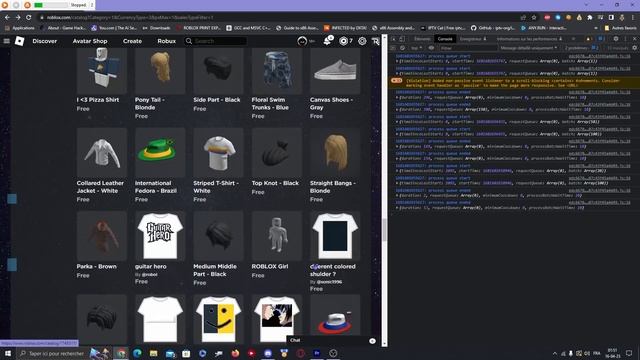Open the Github bookmark
This screenshot has width=640, height=360.
coord(493,28)
